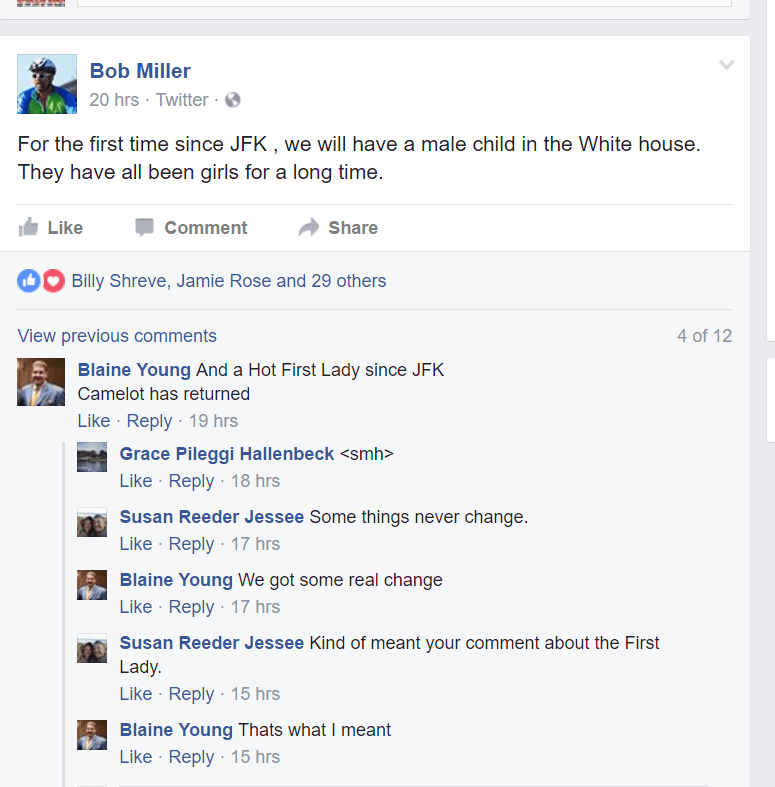Click the Twitter source link
This screenshot has width=775, height=787.
[x=182, y=100]
